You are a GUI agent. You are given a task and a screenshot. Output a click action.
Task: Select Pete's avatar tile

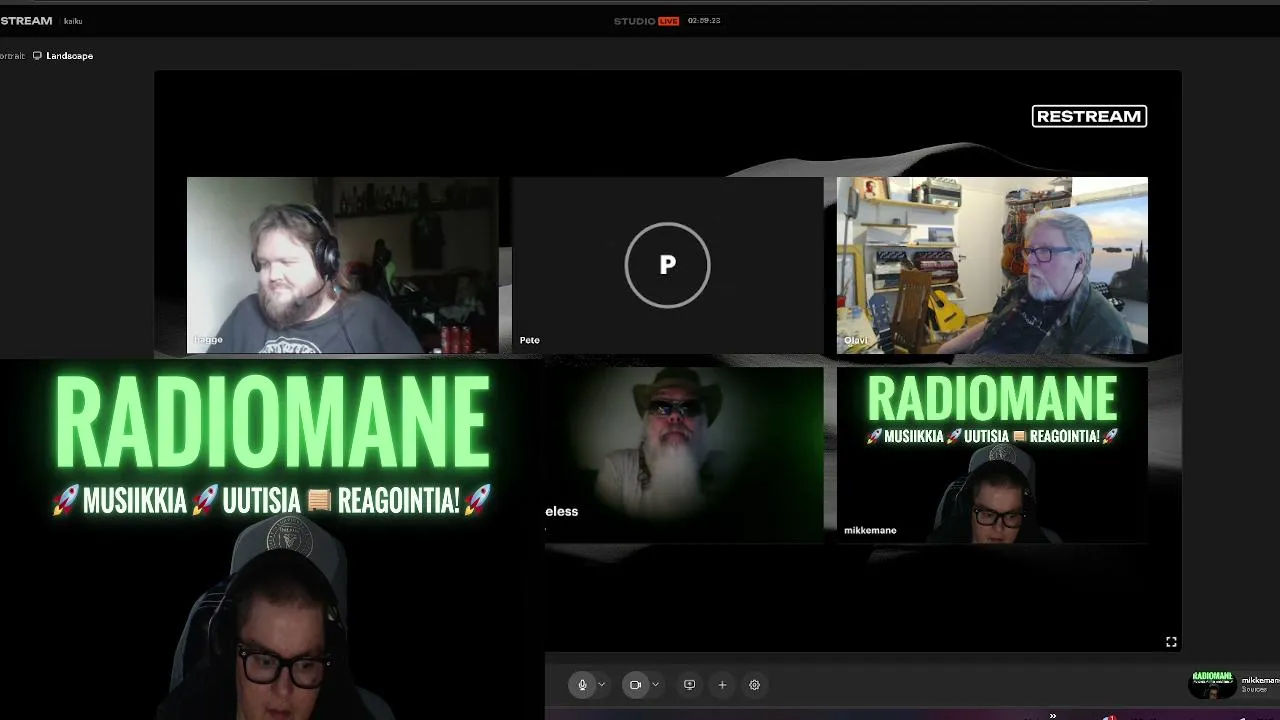(x=667, y=265)
